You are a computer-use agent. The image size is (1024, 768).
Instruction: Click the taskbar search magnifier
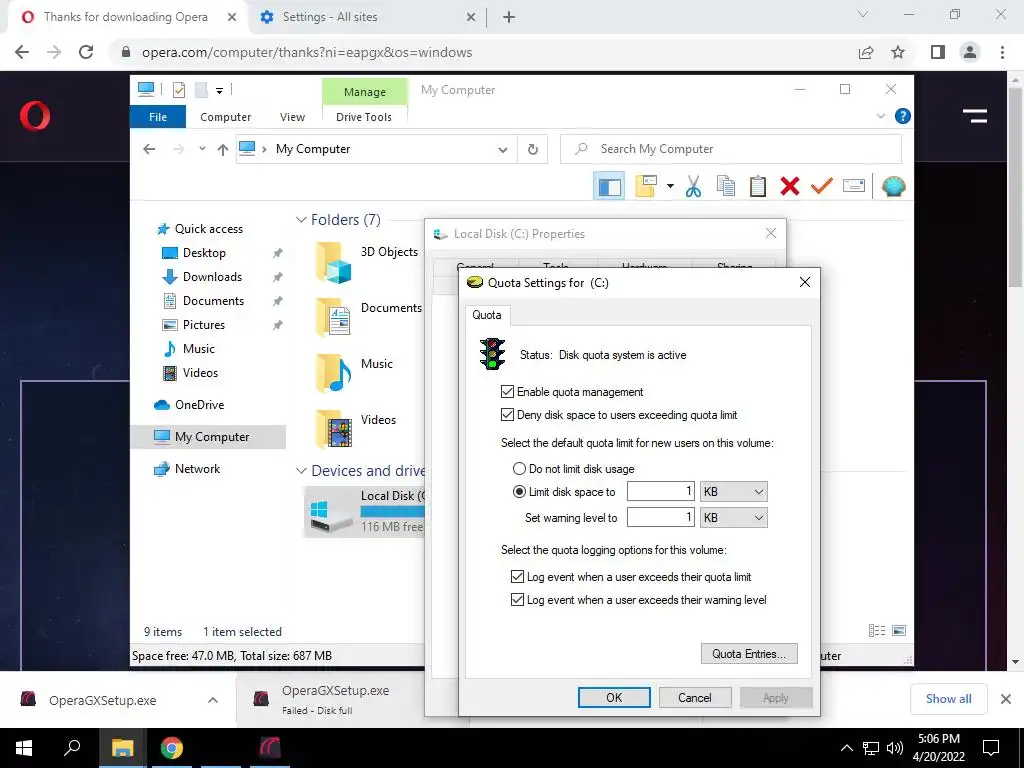(72, 746)
